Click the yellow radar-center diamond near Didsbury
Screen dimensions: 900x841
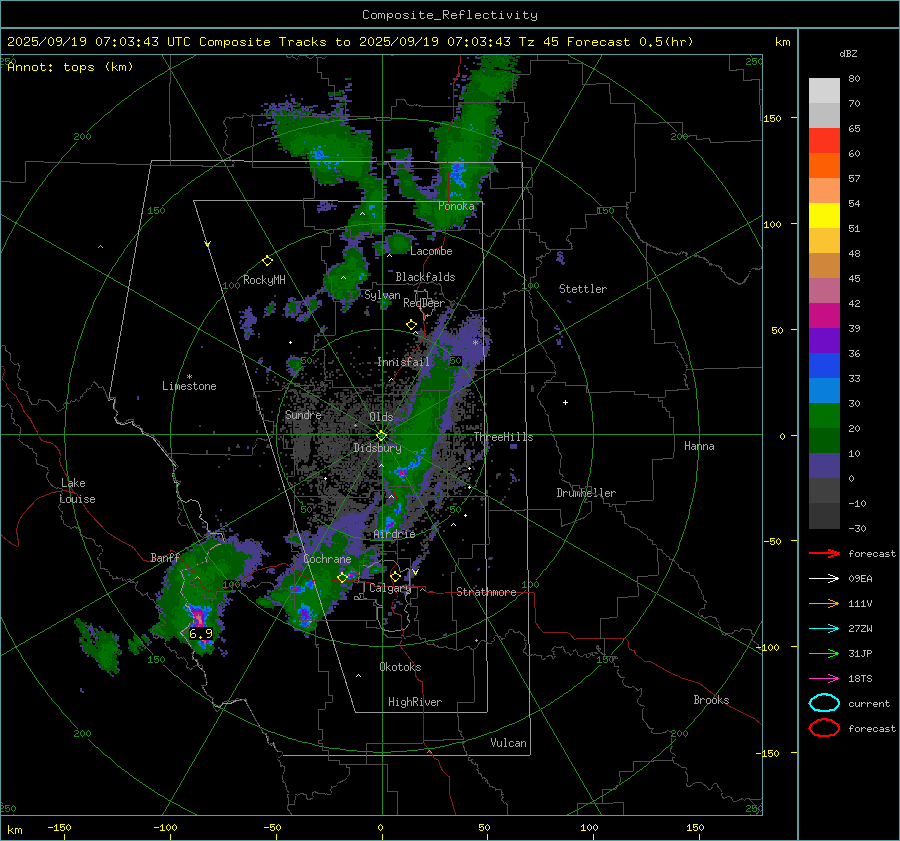(x=381, y=435)
